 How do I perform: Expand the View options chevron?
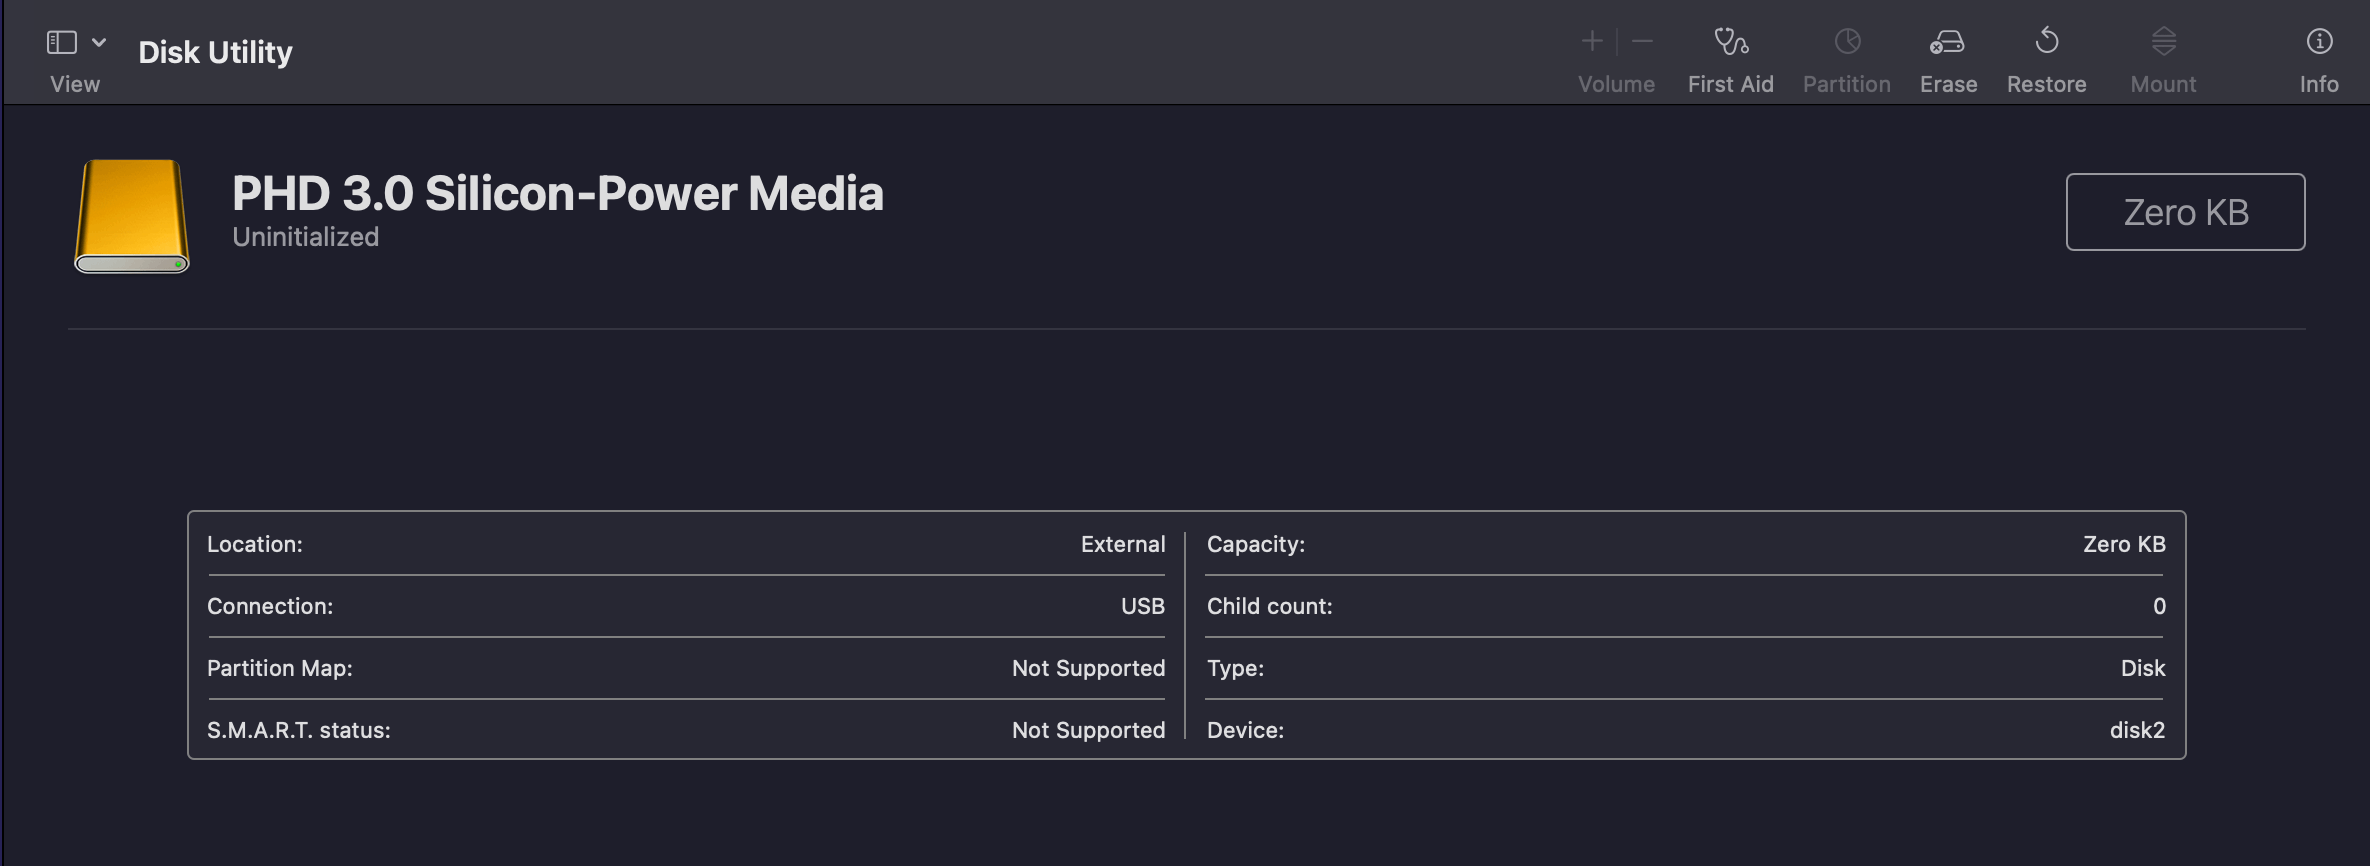99,42
